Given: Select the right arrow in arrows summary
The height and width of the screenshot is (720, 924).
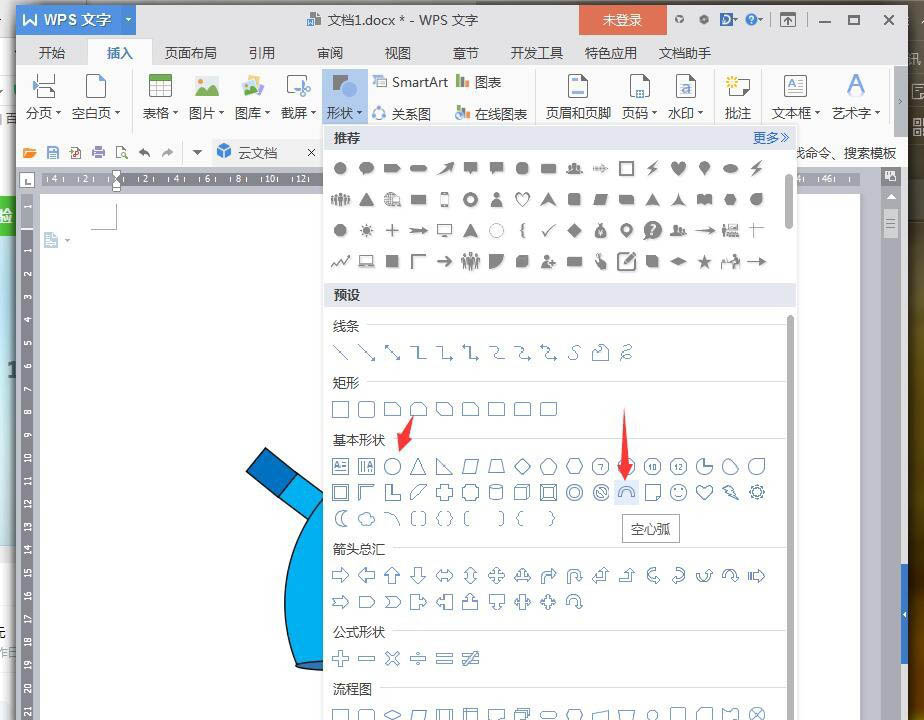Looking at the screenshot, I should coord(341,575).
